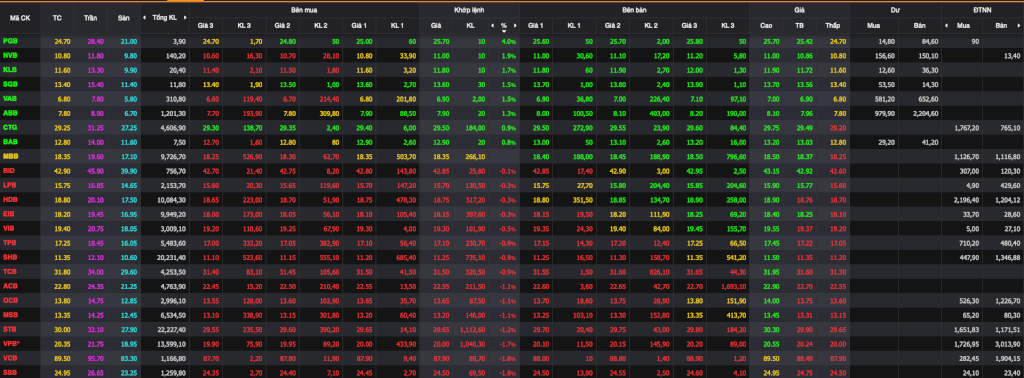The image size is (1024, 378).
Task: Click the Dư Bán column header
Action: [x=921, y=26]
